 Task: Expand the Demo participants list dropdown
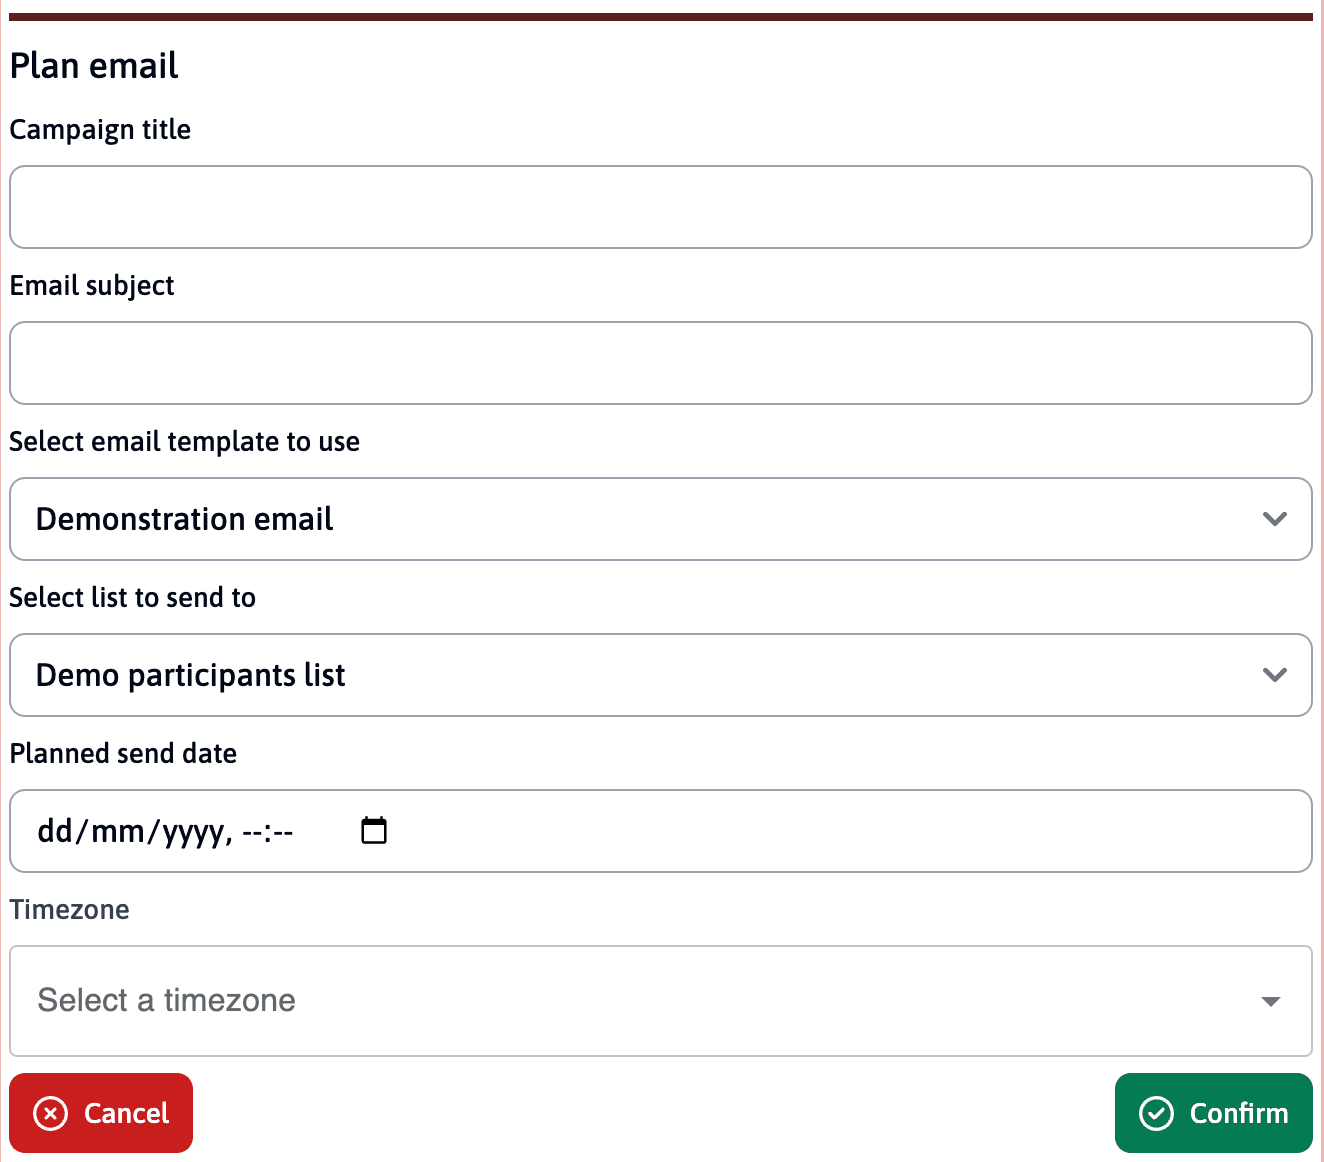(x=660, y=675)
